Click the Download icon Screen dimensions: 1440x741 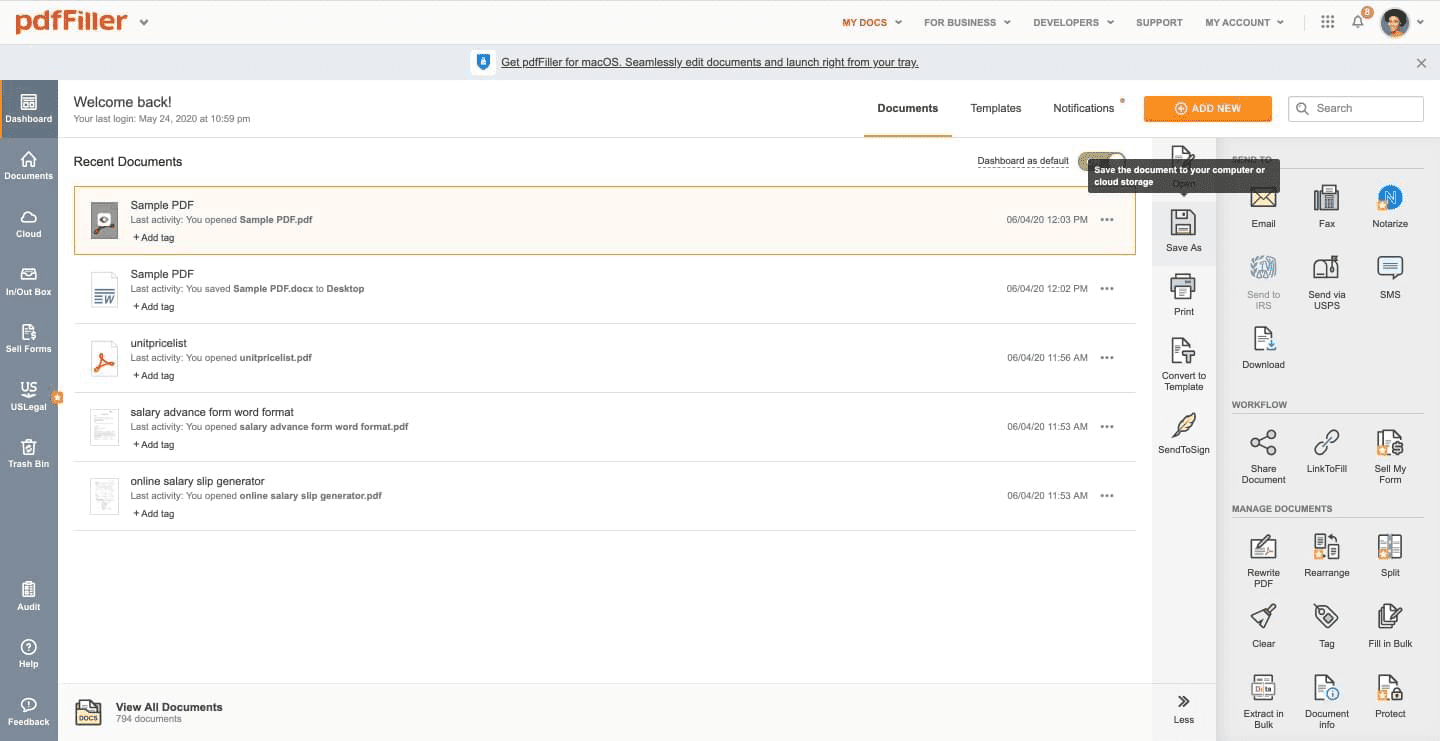(x=1263, y=338)
